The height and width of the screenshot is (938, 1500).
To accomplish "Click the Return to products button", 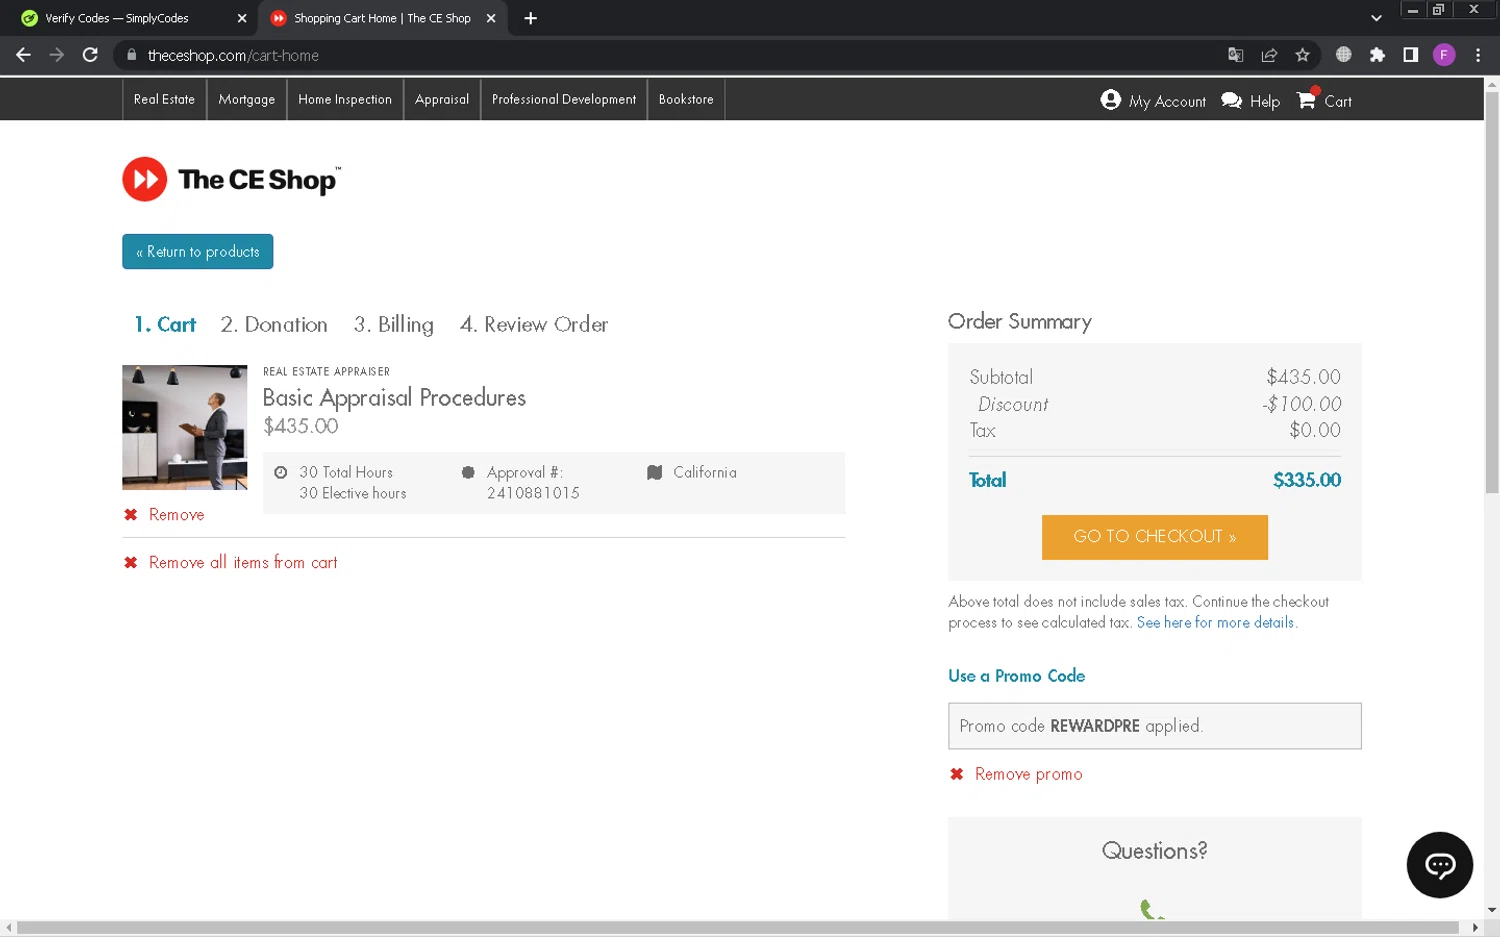I will click(198, 251).
